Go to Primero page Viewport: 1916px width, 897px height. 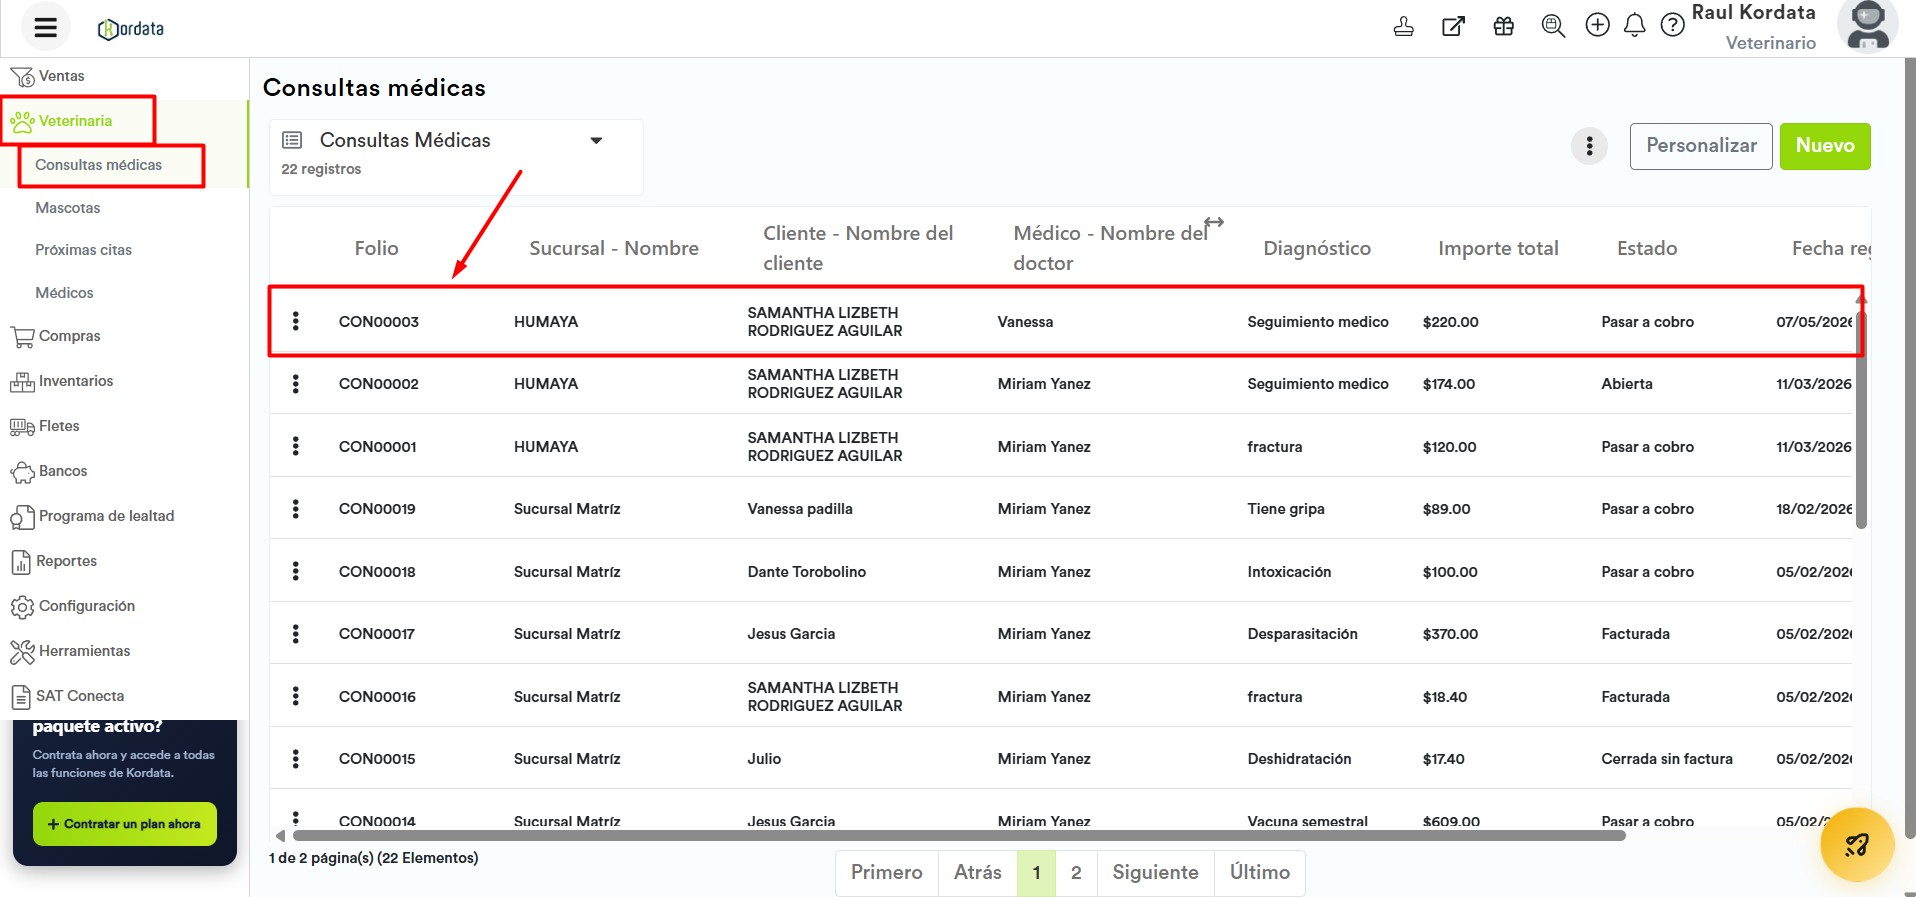tap(887, 873)
